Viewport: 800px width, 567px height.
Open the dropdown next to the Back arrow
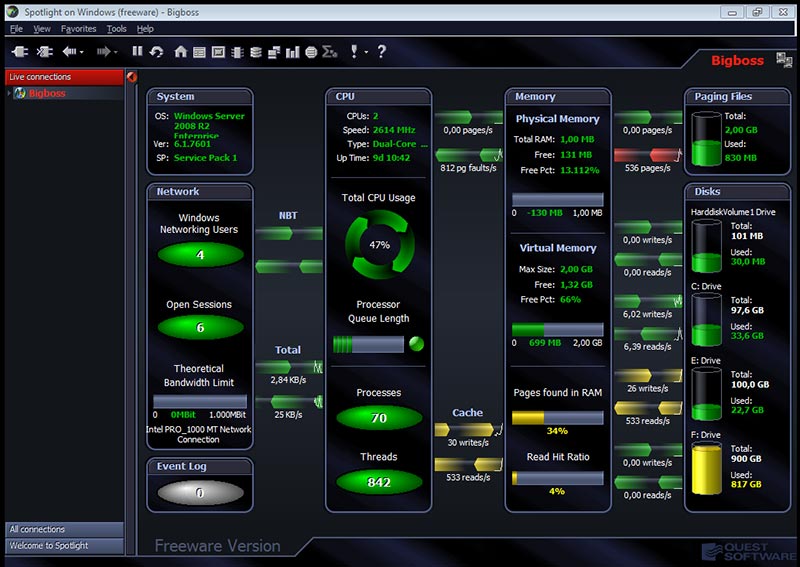pyautogui.click(x=82, y=52)
